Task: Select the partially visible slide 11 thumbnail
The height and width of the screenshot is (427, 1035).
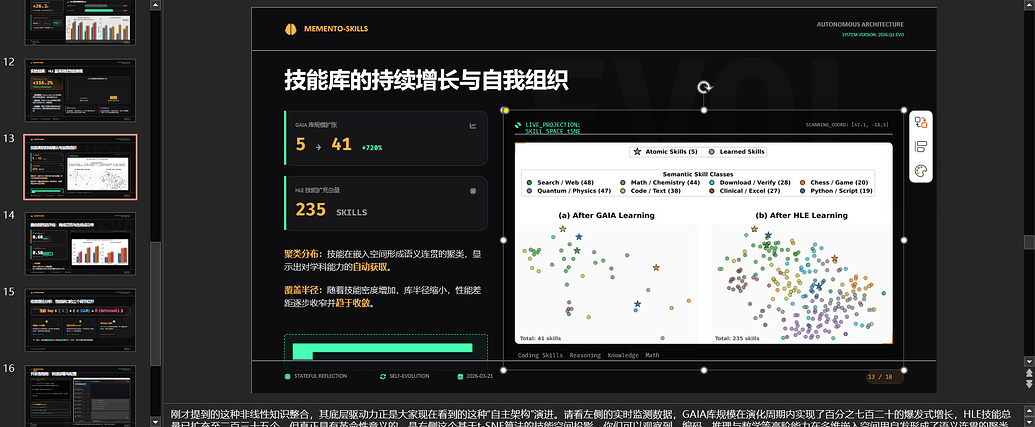Action: point(81,22)
